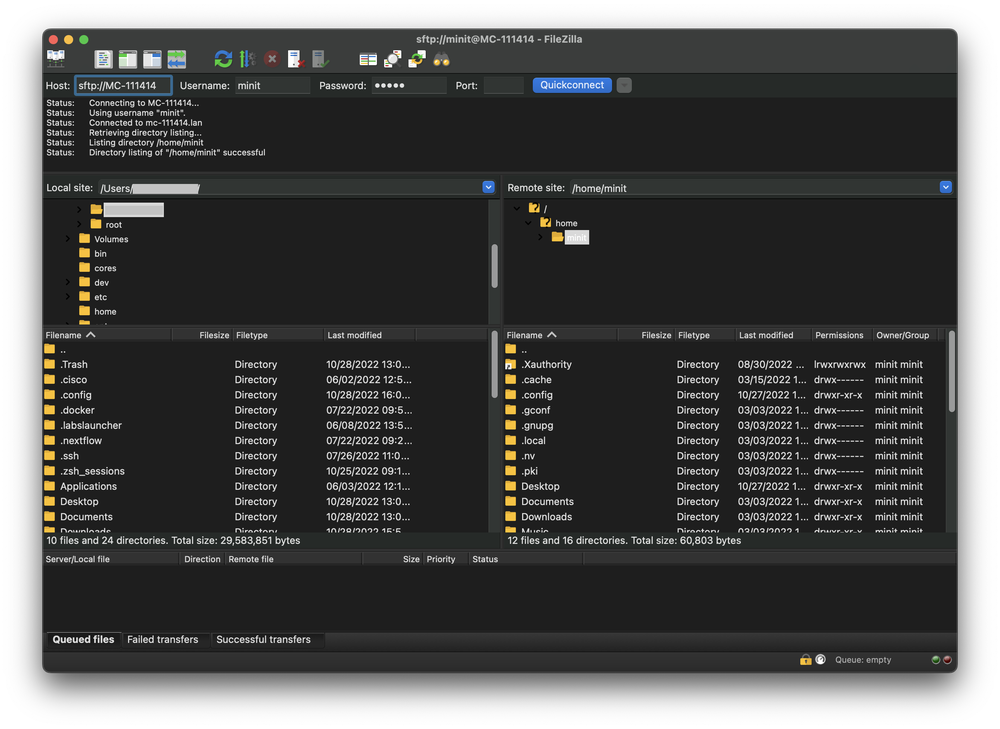Sort remote list by Owner/Group header
This screenshot has width=1000, height=729.
pos(904,335)
